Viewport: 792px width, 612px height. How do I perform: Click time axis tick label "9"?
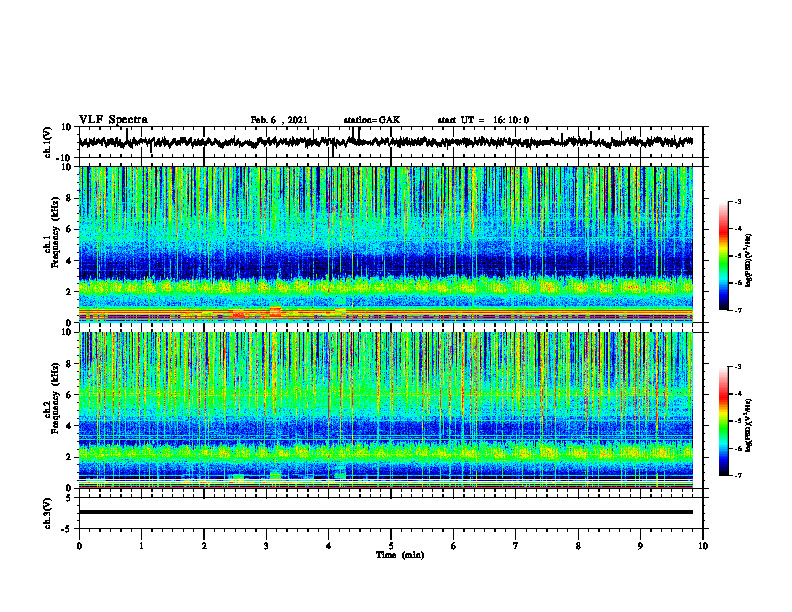[x=640, y=546]
